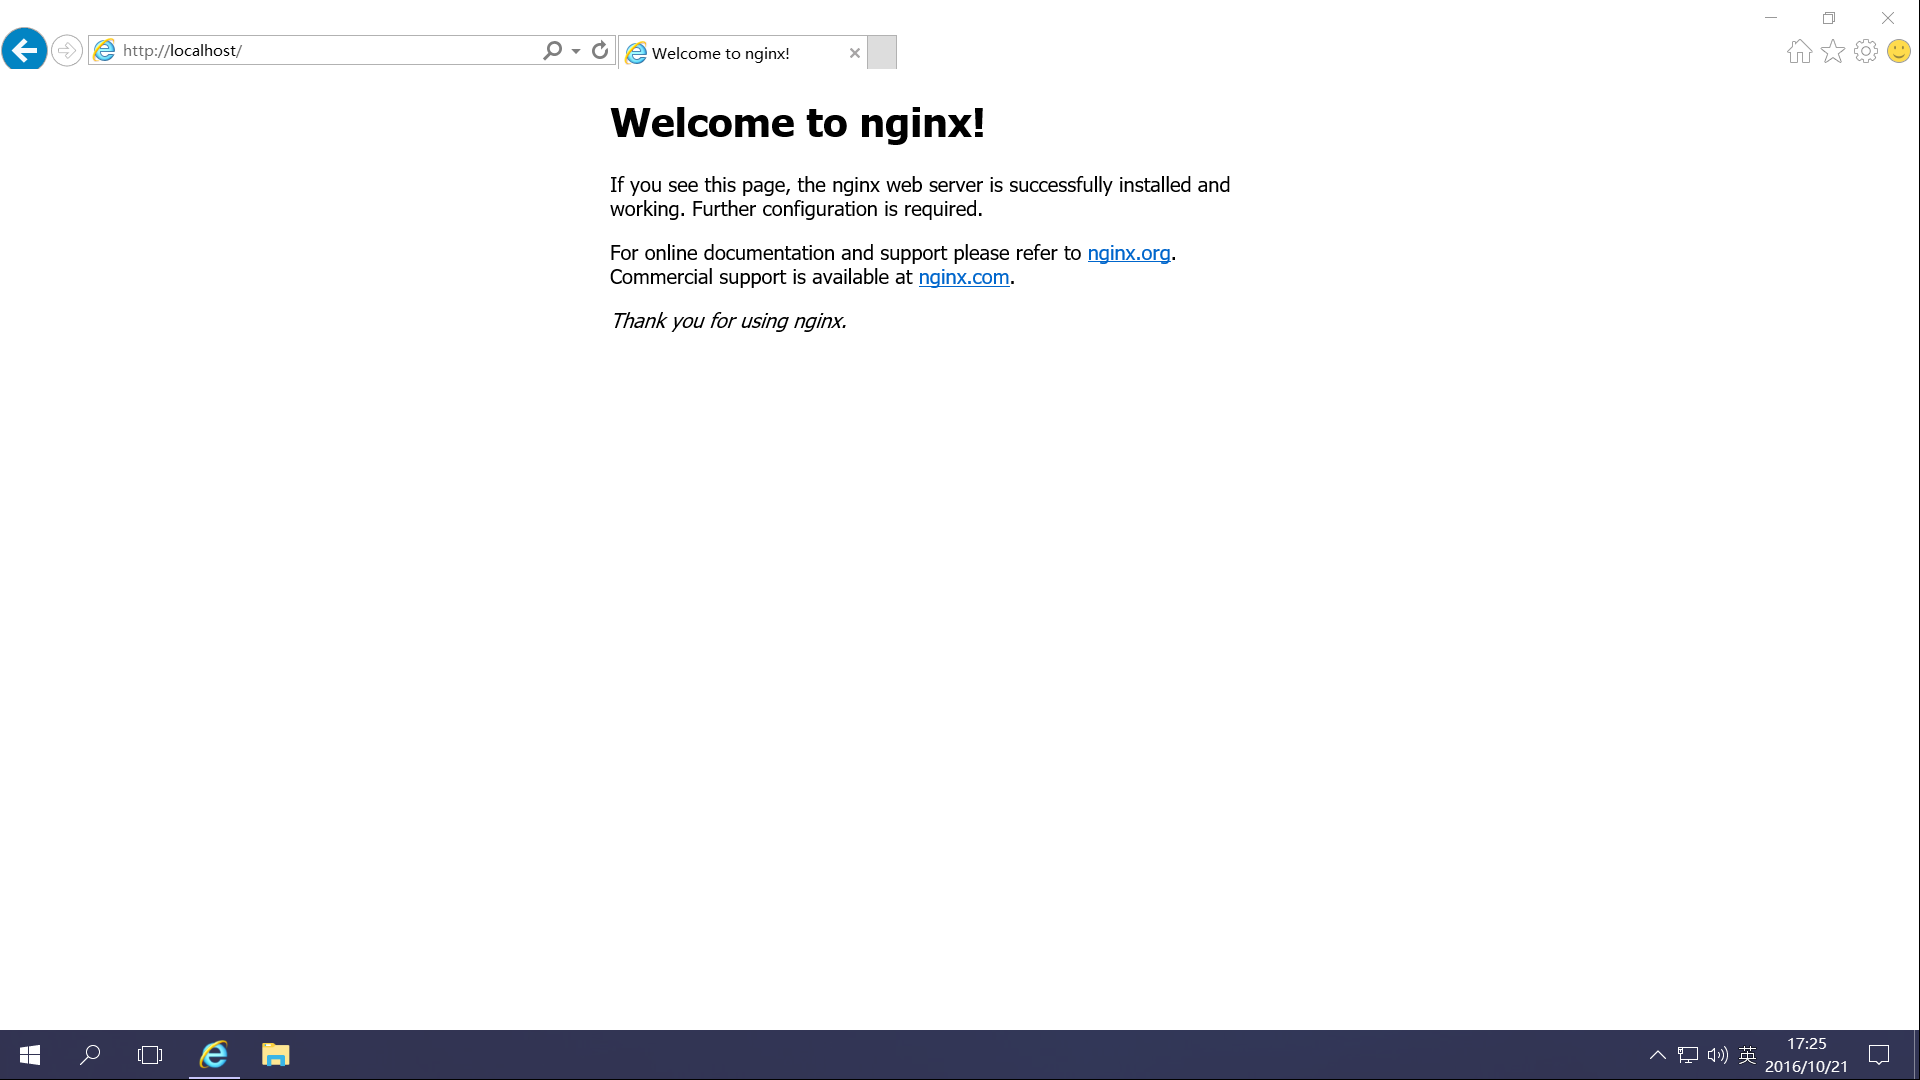Click the Windows Start menu button
Viewport: 1920px width, 1080px height.
click(29, 1055)
